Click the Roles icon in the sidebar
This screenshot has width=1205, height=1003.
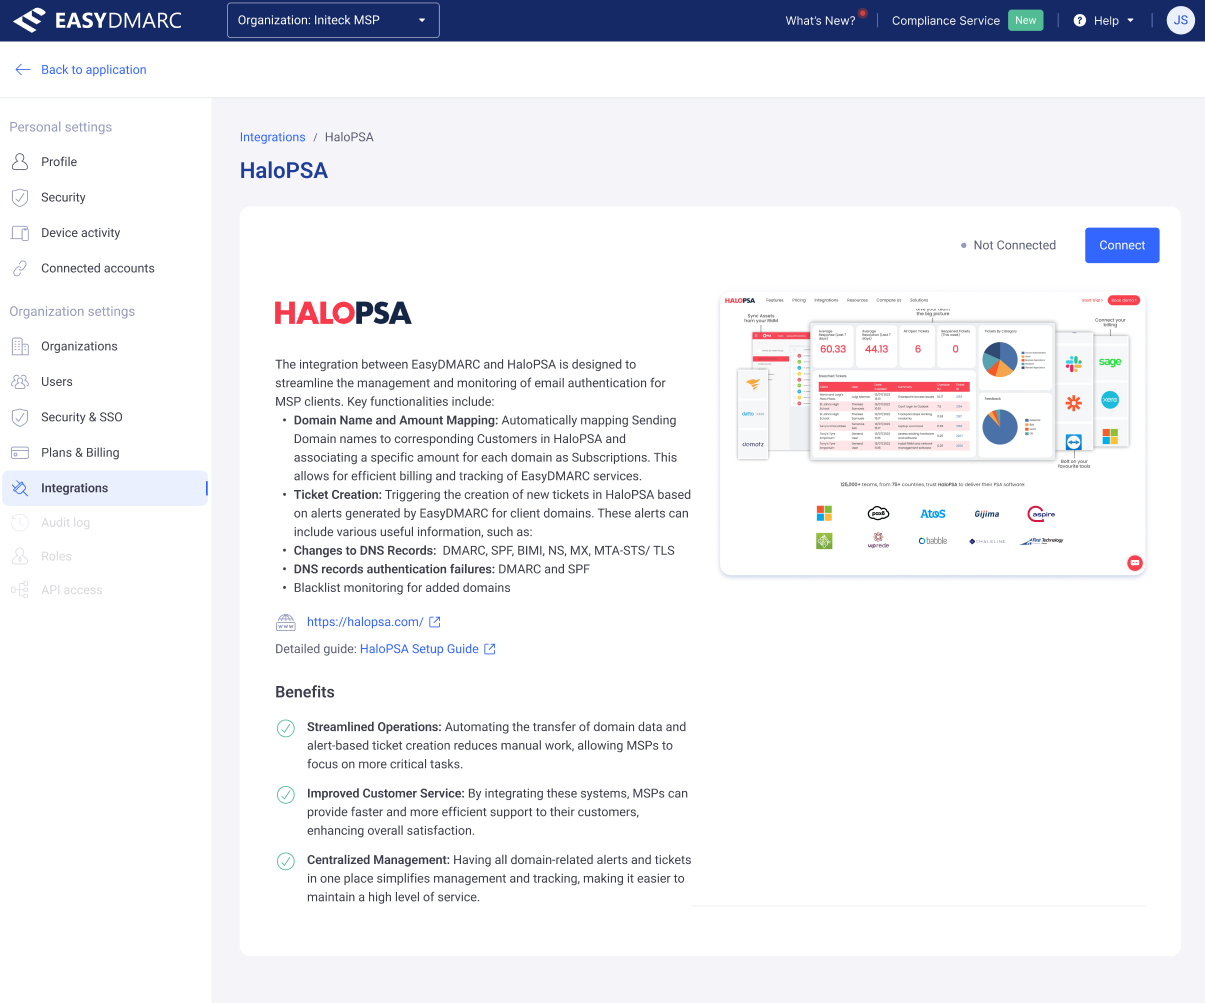click(20, 557)
